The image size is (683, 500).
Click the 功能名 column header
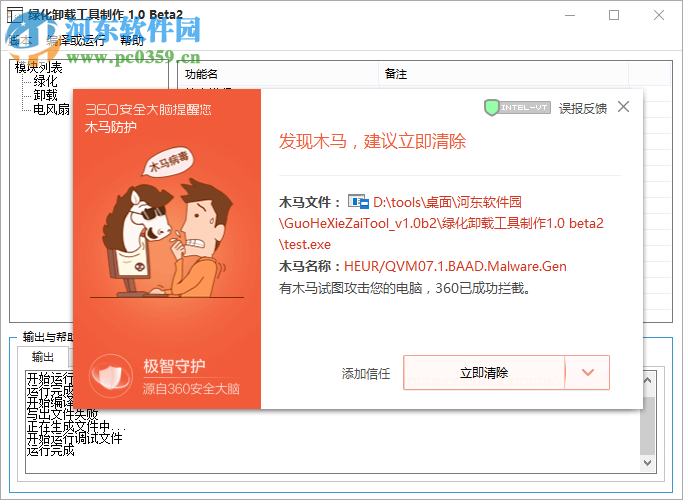(278, 74)
